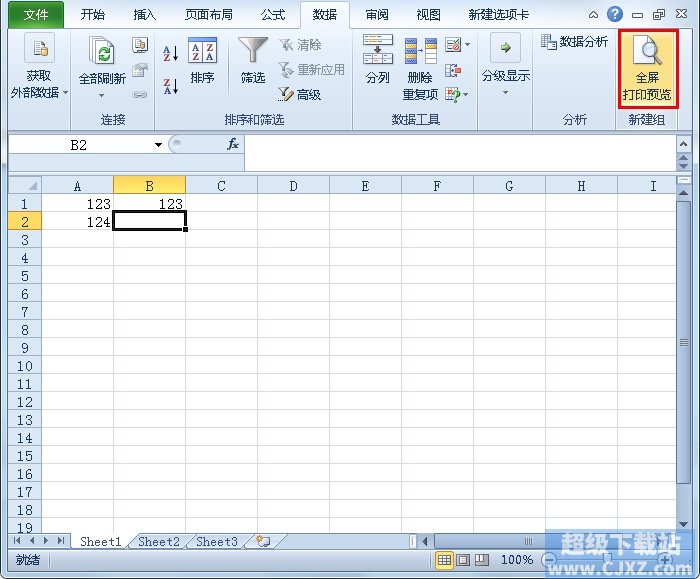Click the consolidate icon in 数据工具

tap(453, 70)
